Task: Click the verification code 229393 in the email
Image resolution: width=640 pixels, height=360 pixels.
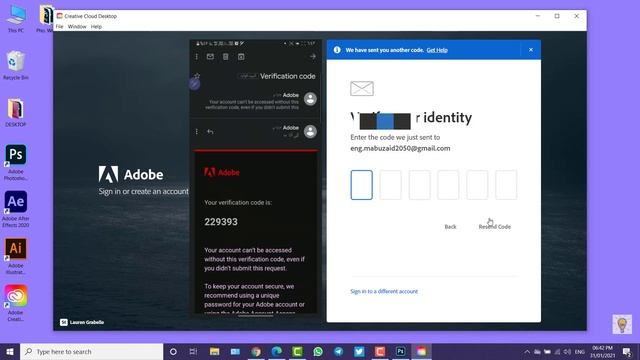Action: click(x=221, y=222)
